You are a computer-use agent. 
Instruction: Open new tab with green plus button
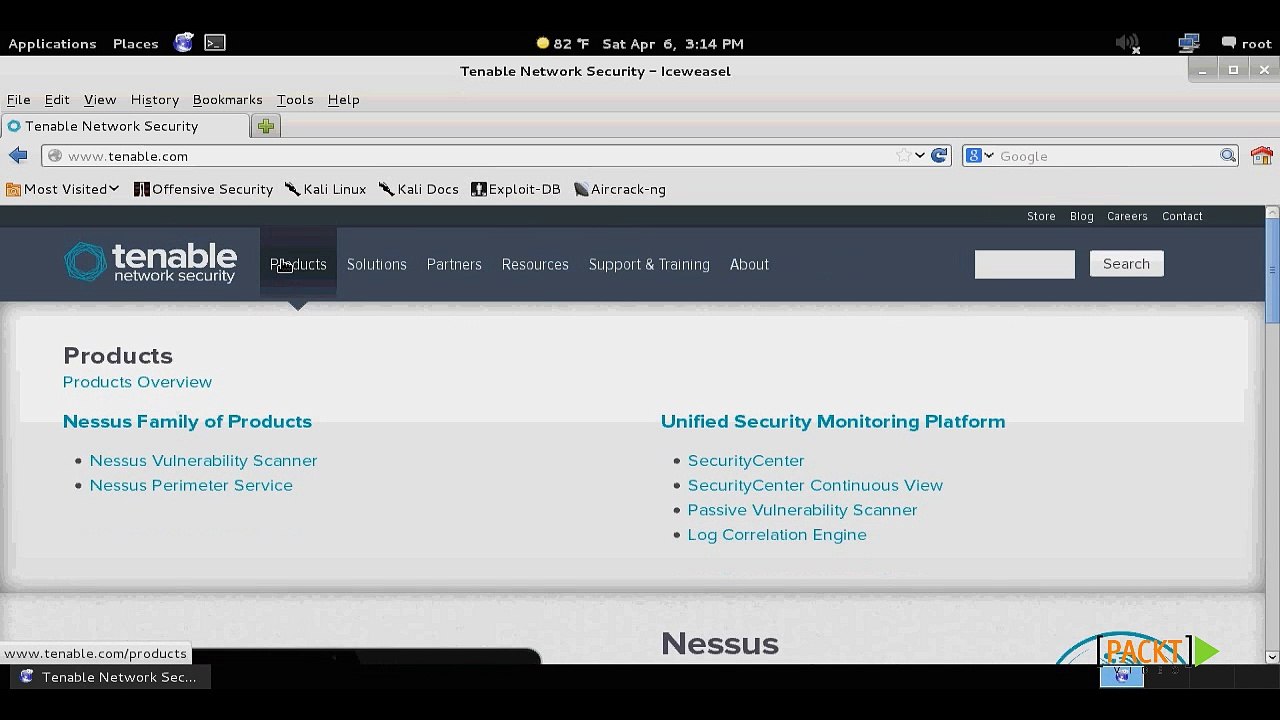265,126
